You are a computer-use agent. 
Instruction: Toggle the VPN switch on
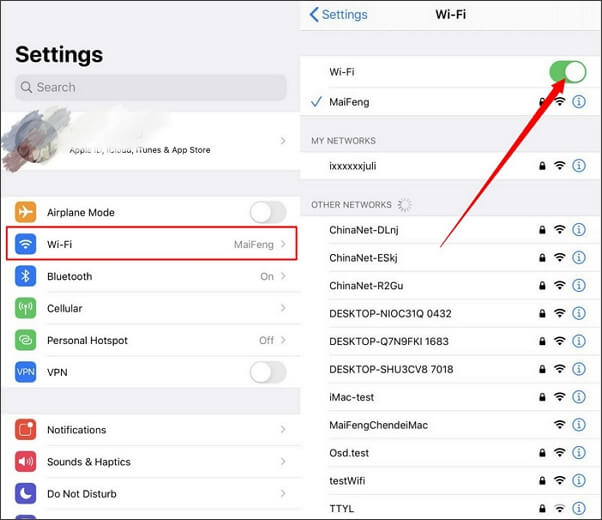click(267, 372)
